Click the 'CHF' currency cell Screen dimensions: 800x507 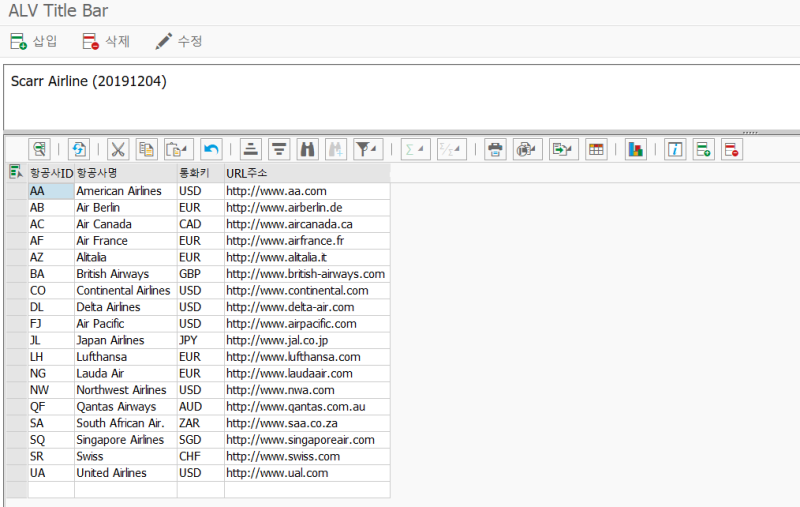[201, 456]
